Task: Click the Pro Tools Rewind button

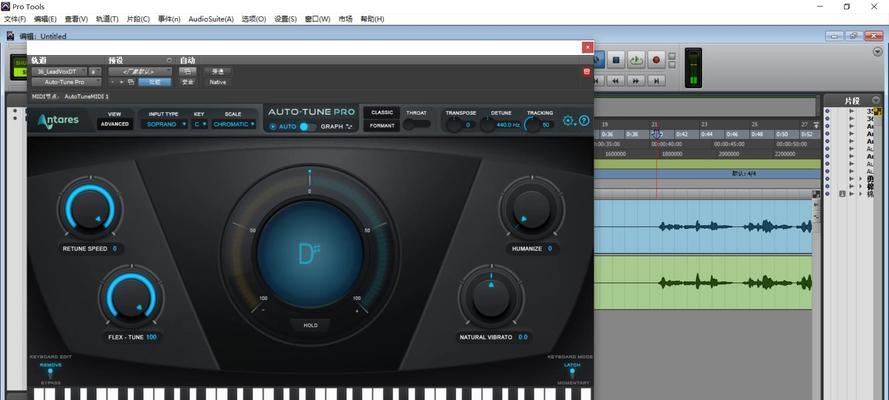Action: (x=615, y=81)
